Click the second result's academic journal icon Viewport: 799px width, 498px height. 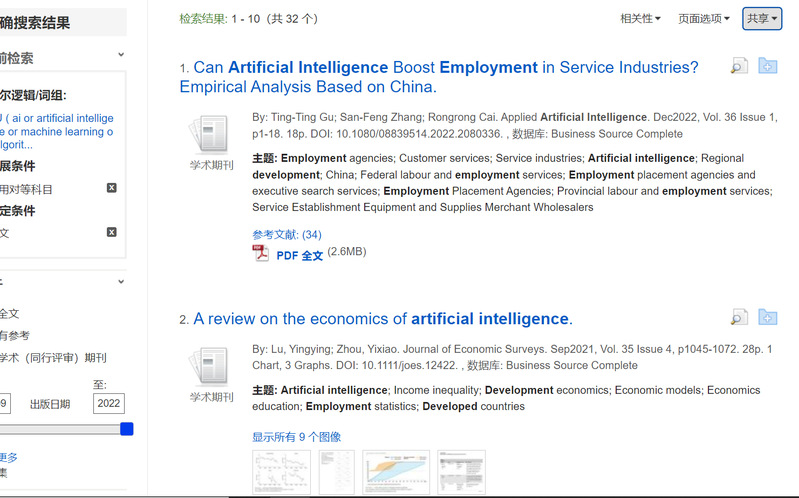coord(210,366)
